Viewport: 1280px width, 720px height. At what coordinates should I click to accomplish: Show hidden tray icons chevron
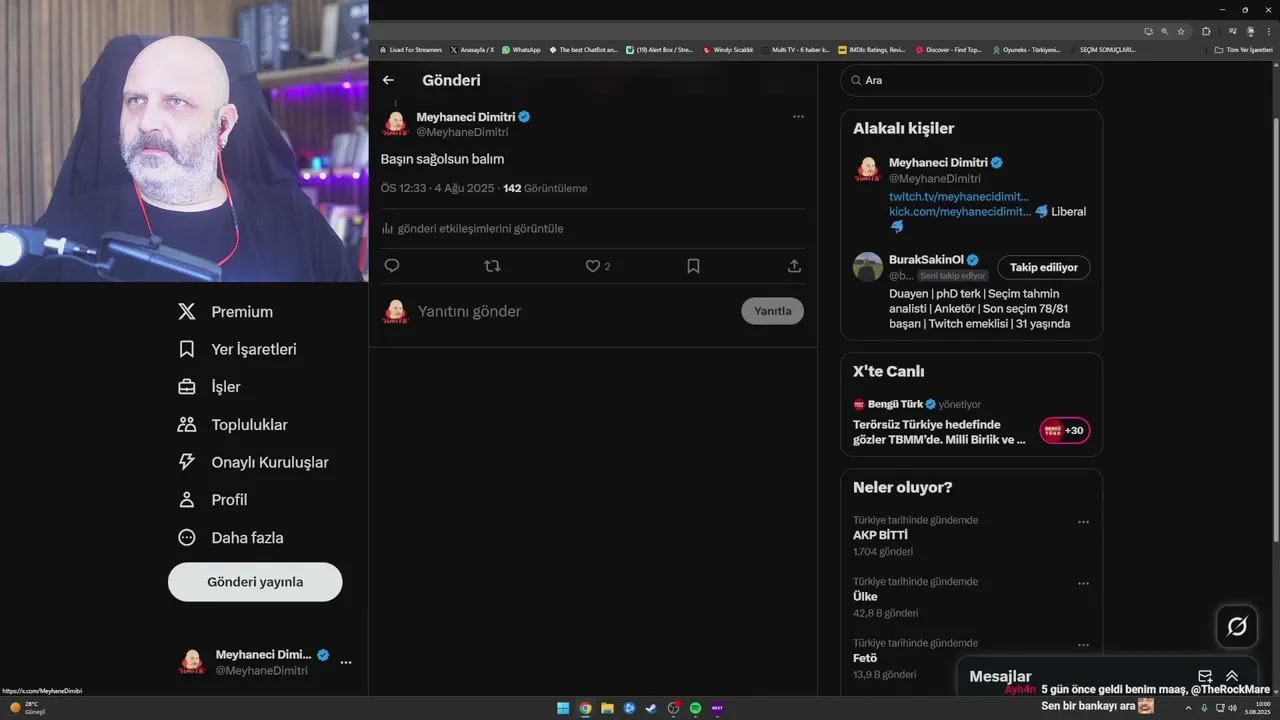1188,708
